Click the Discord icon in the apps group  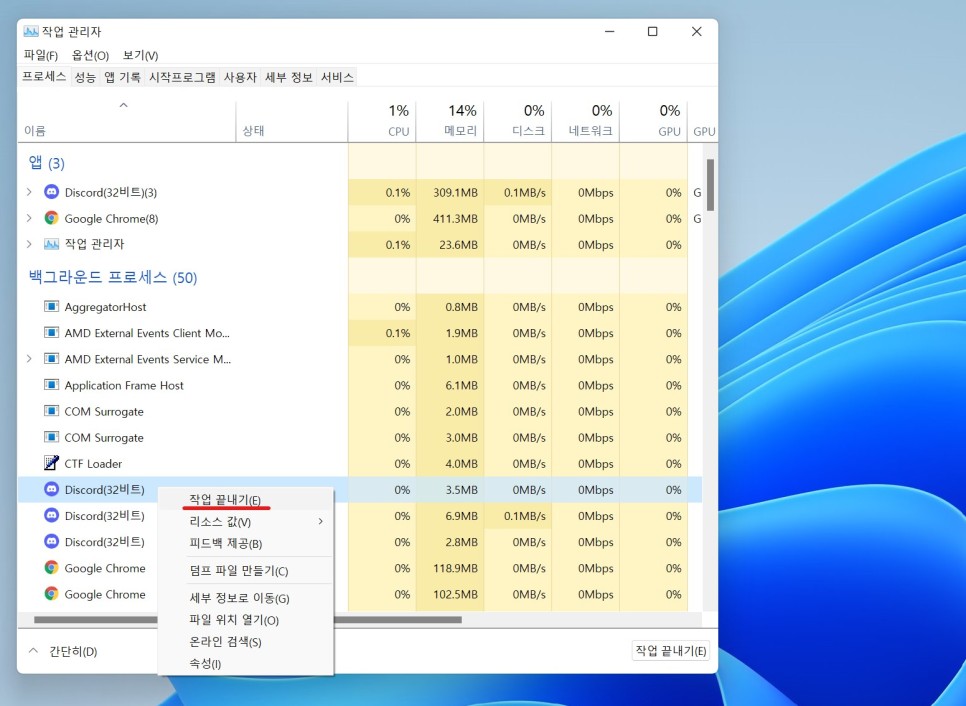pyautogui.click(x=51, y=192)
